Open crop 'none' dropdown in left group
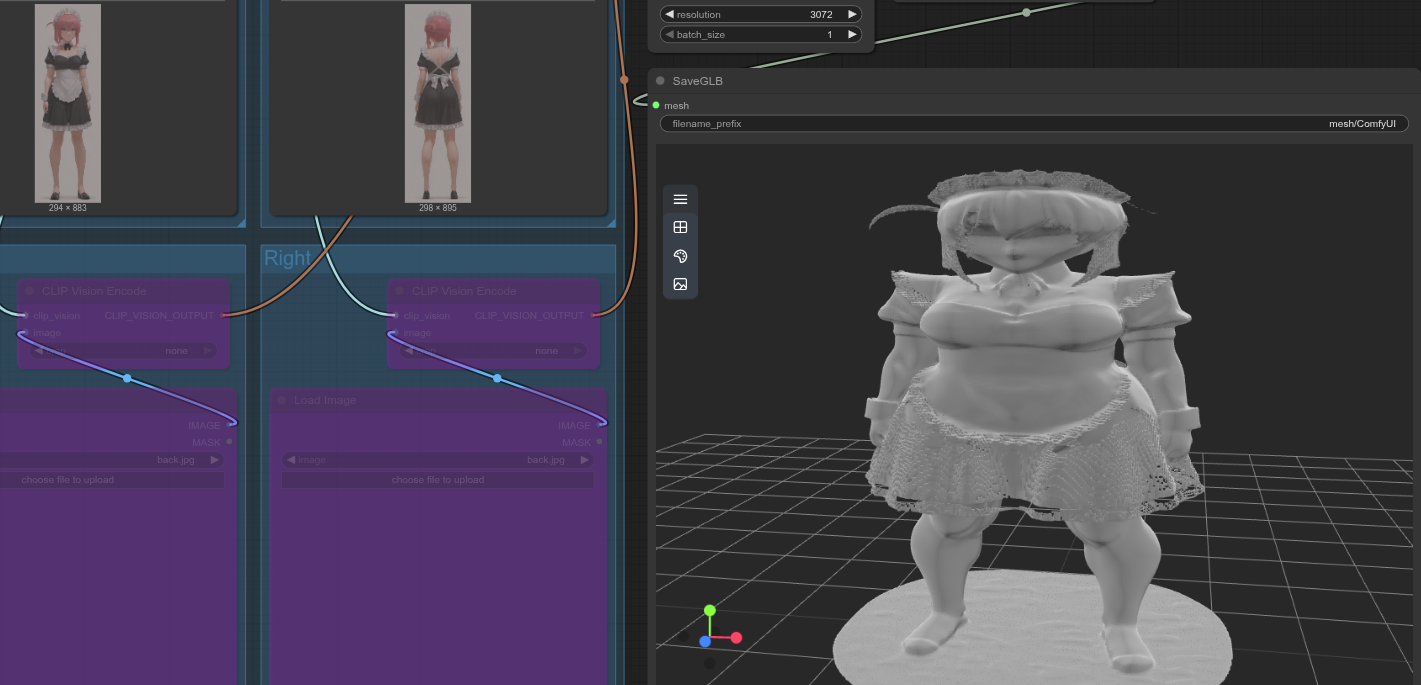The width and height of the screenshot is (1421, 685). pos(124,351)
